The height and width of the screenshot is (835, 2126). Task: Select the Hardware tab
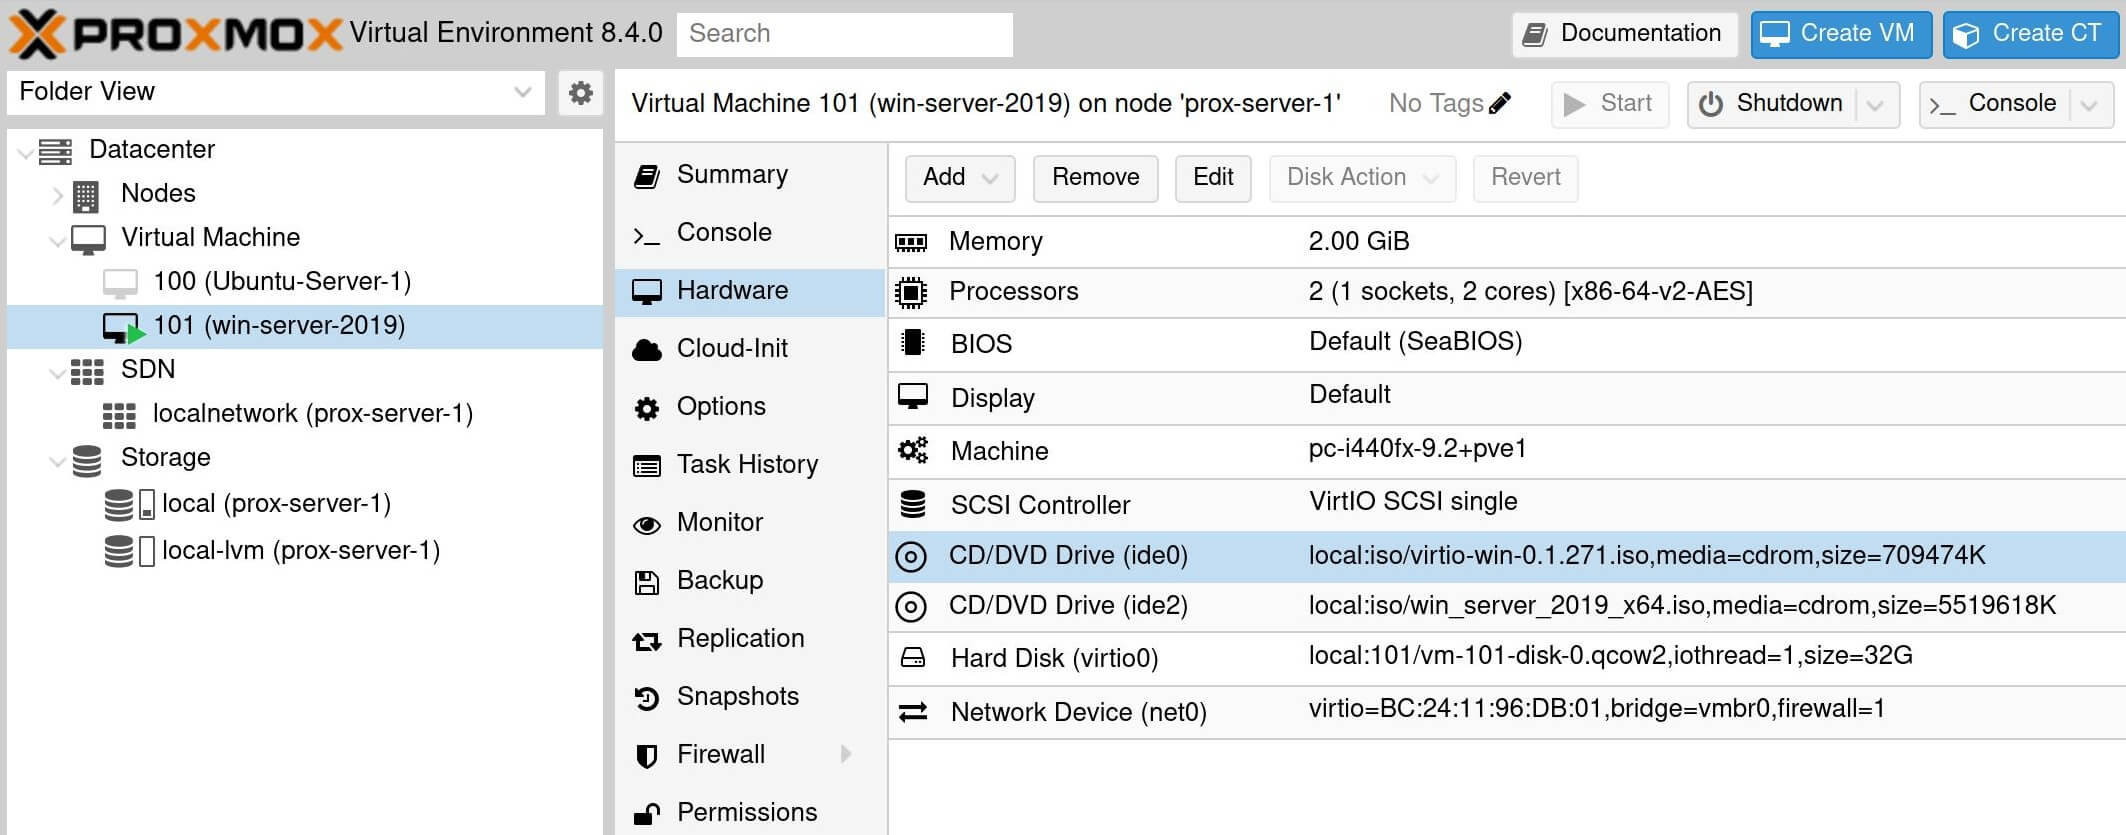[x=750, y=291]
